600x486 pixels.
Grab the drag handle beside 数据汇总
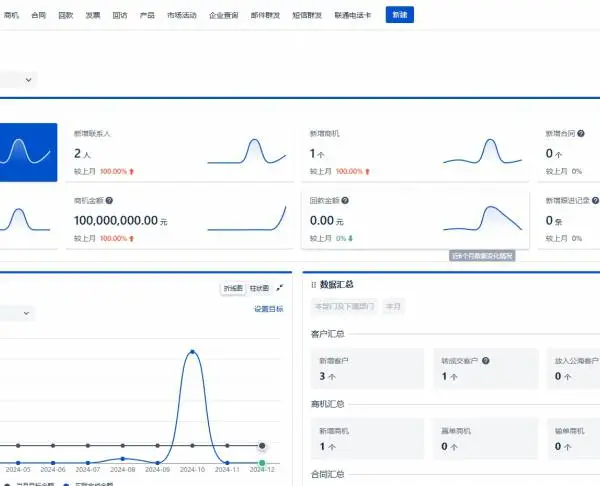pyautogui.click(x=313, y=285)
